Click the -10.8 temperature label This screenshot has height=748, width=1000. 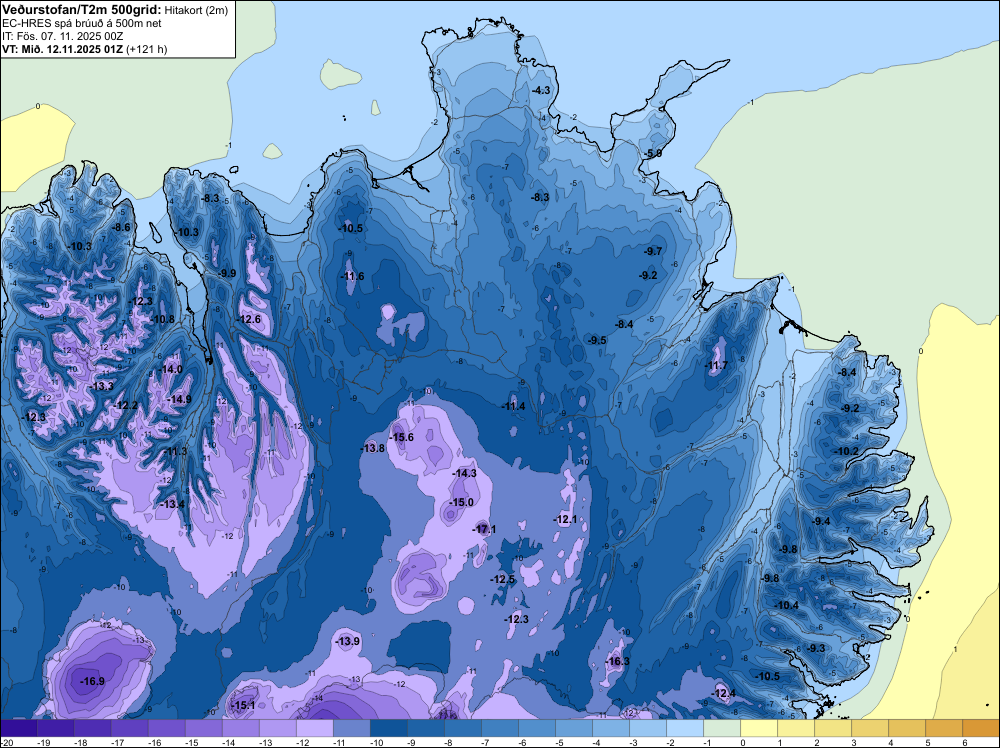tap(163, 319)
